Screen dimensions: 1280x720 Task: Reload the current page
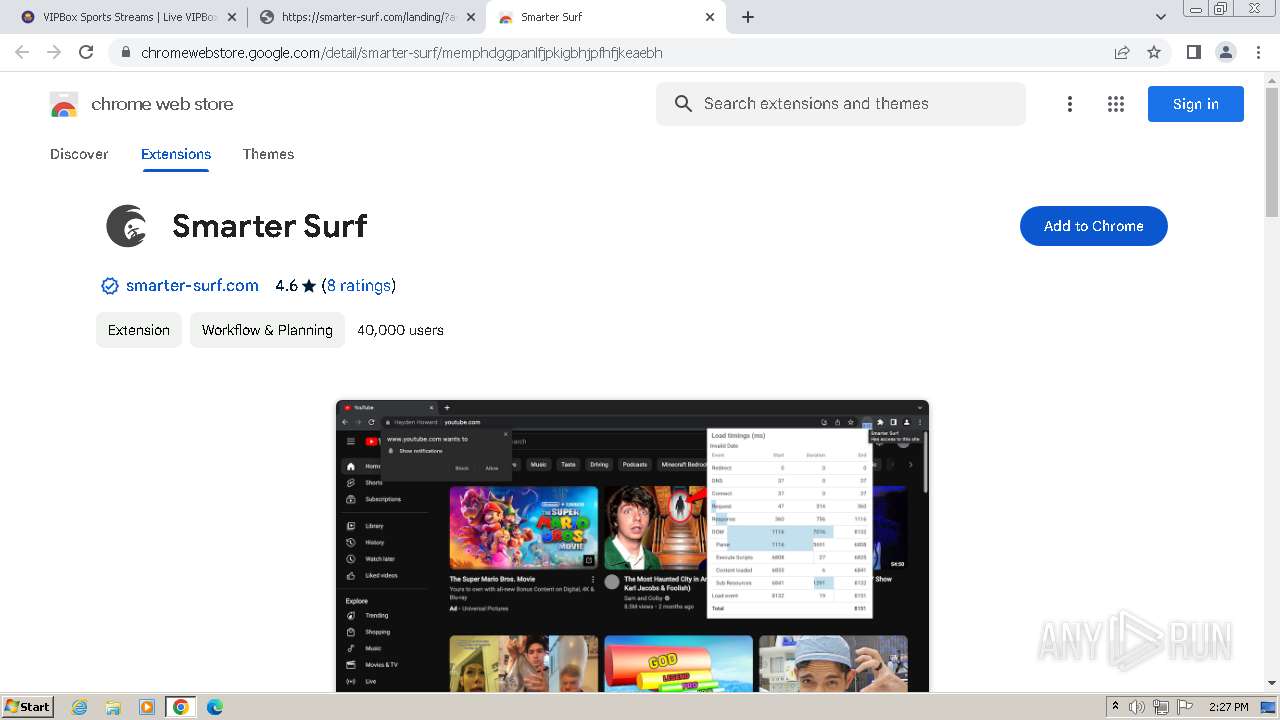[86, 52]
